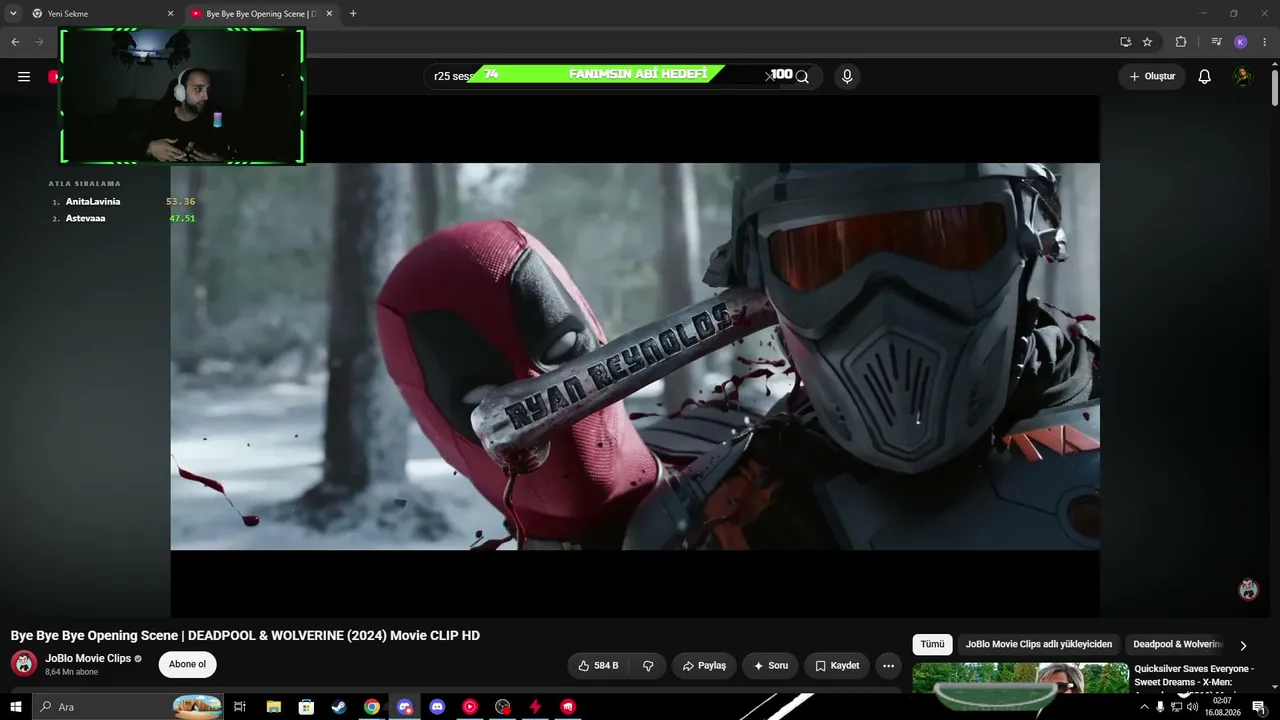Start voice search with the microphone icon
1280x720 pixels.
click(847, 77)
